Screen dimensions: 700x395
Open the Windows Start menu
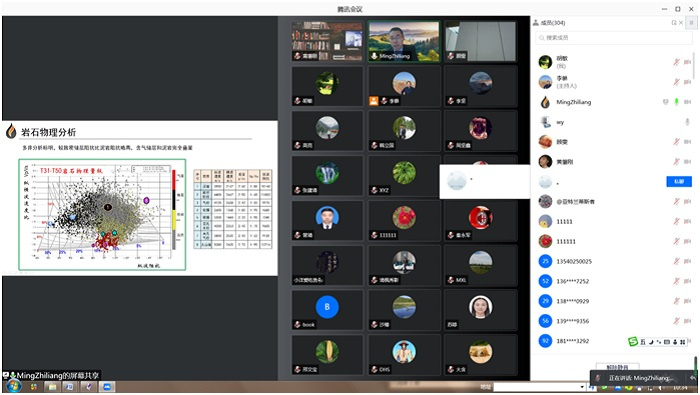[14, 387]
